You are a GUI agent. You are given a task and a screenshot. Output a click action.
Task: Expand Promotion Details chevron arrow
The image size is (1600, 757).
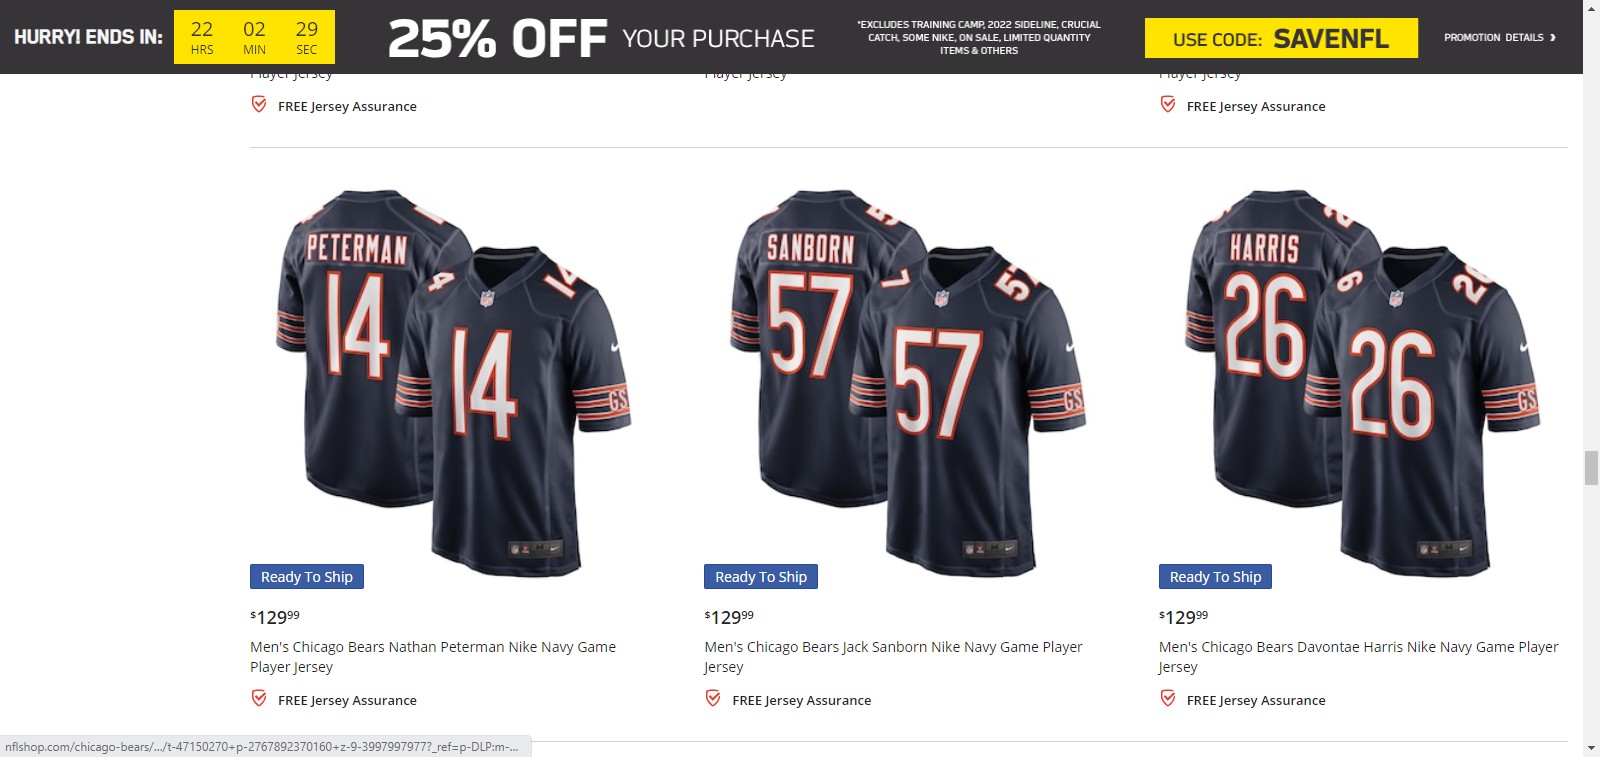click(x=1552, y=38)
